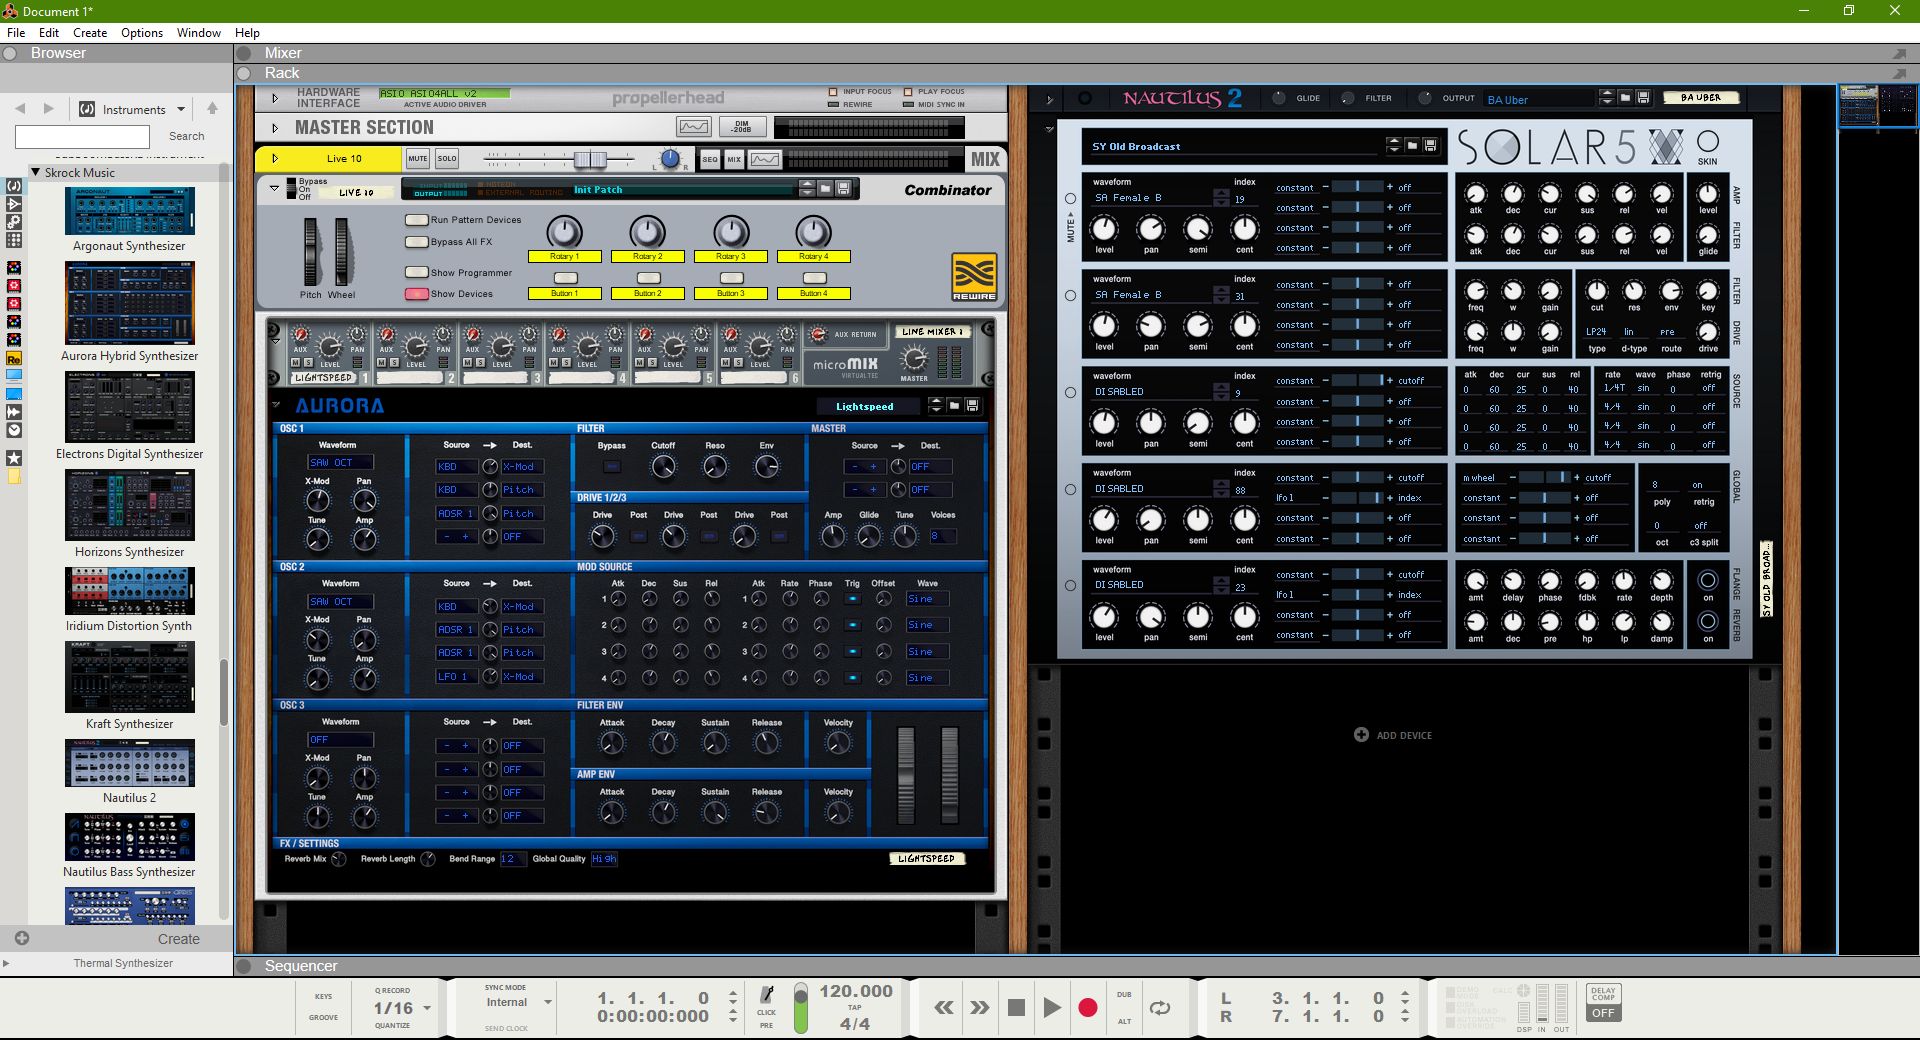Open the Window menu
Viewport: 1920px width, 1040px height.
click(x=199, y=32)
